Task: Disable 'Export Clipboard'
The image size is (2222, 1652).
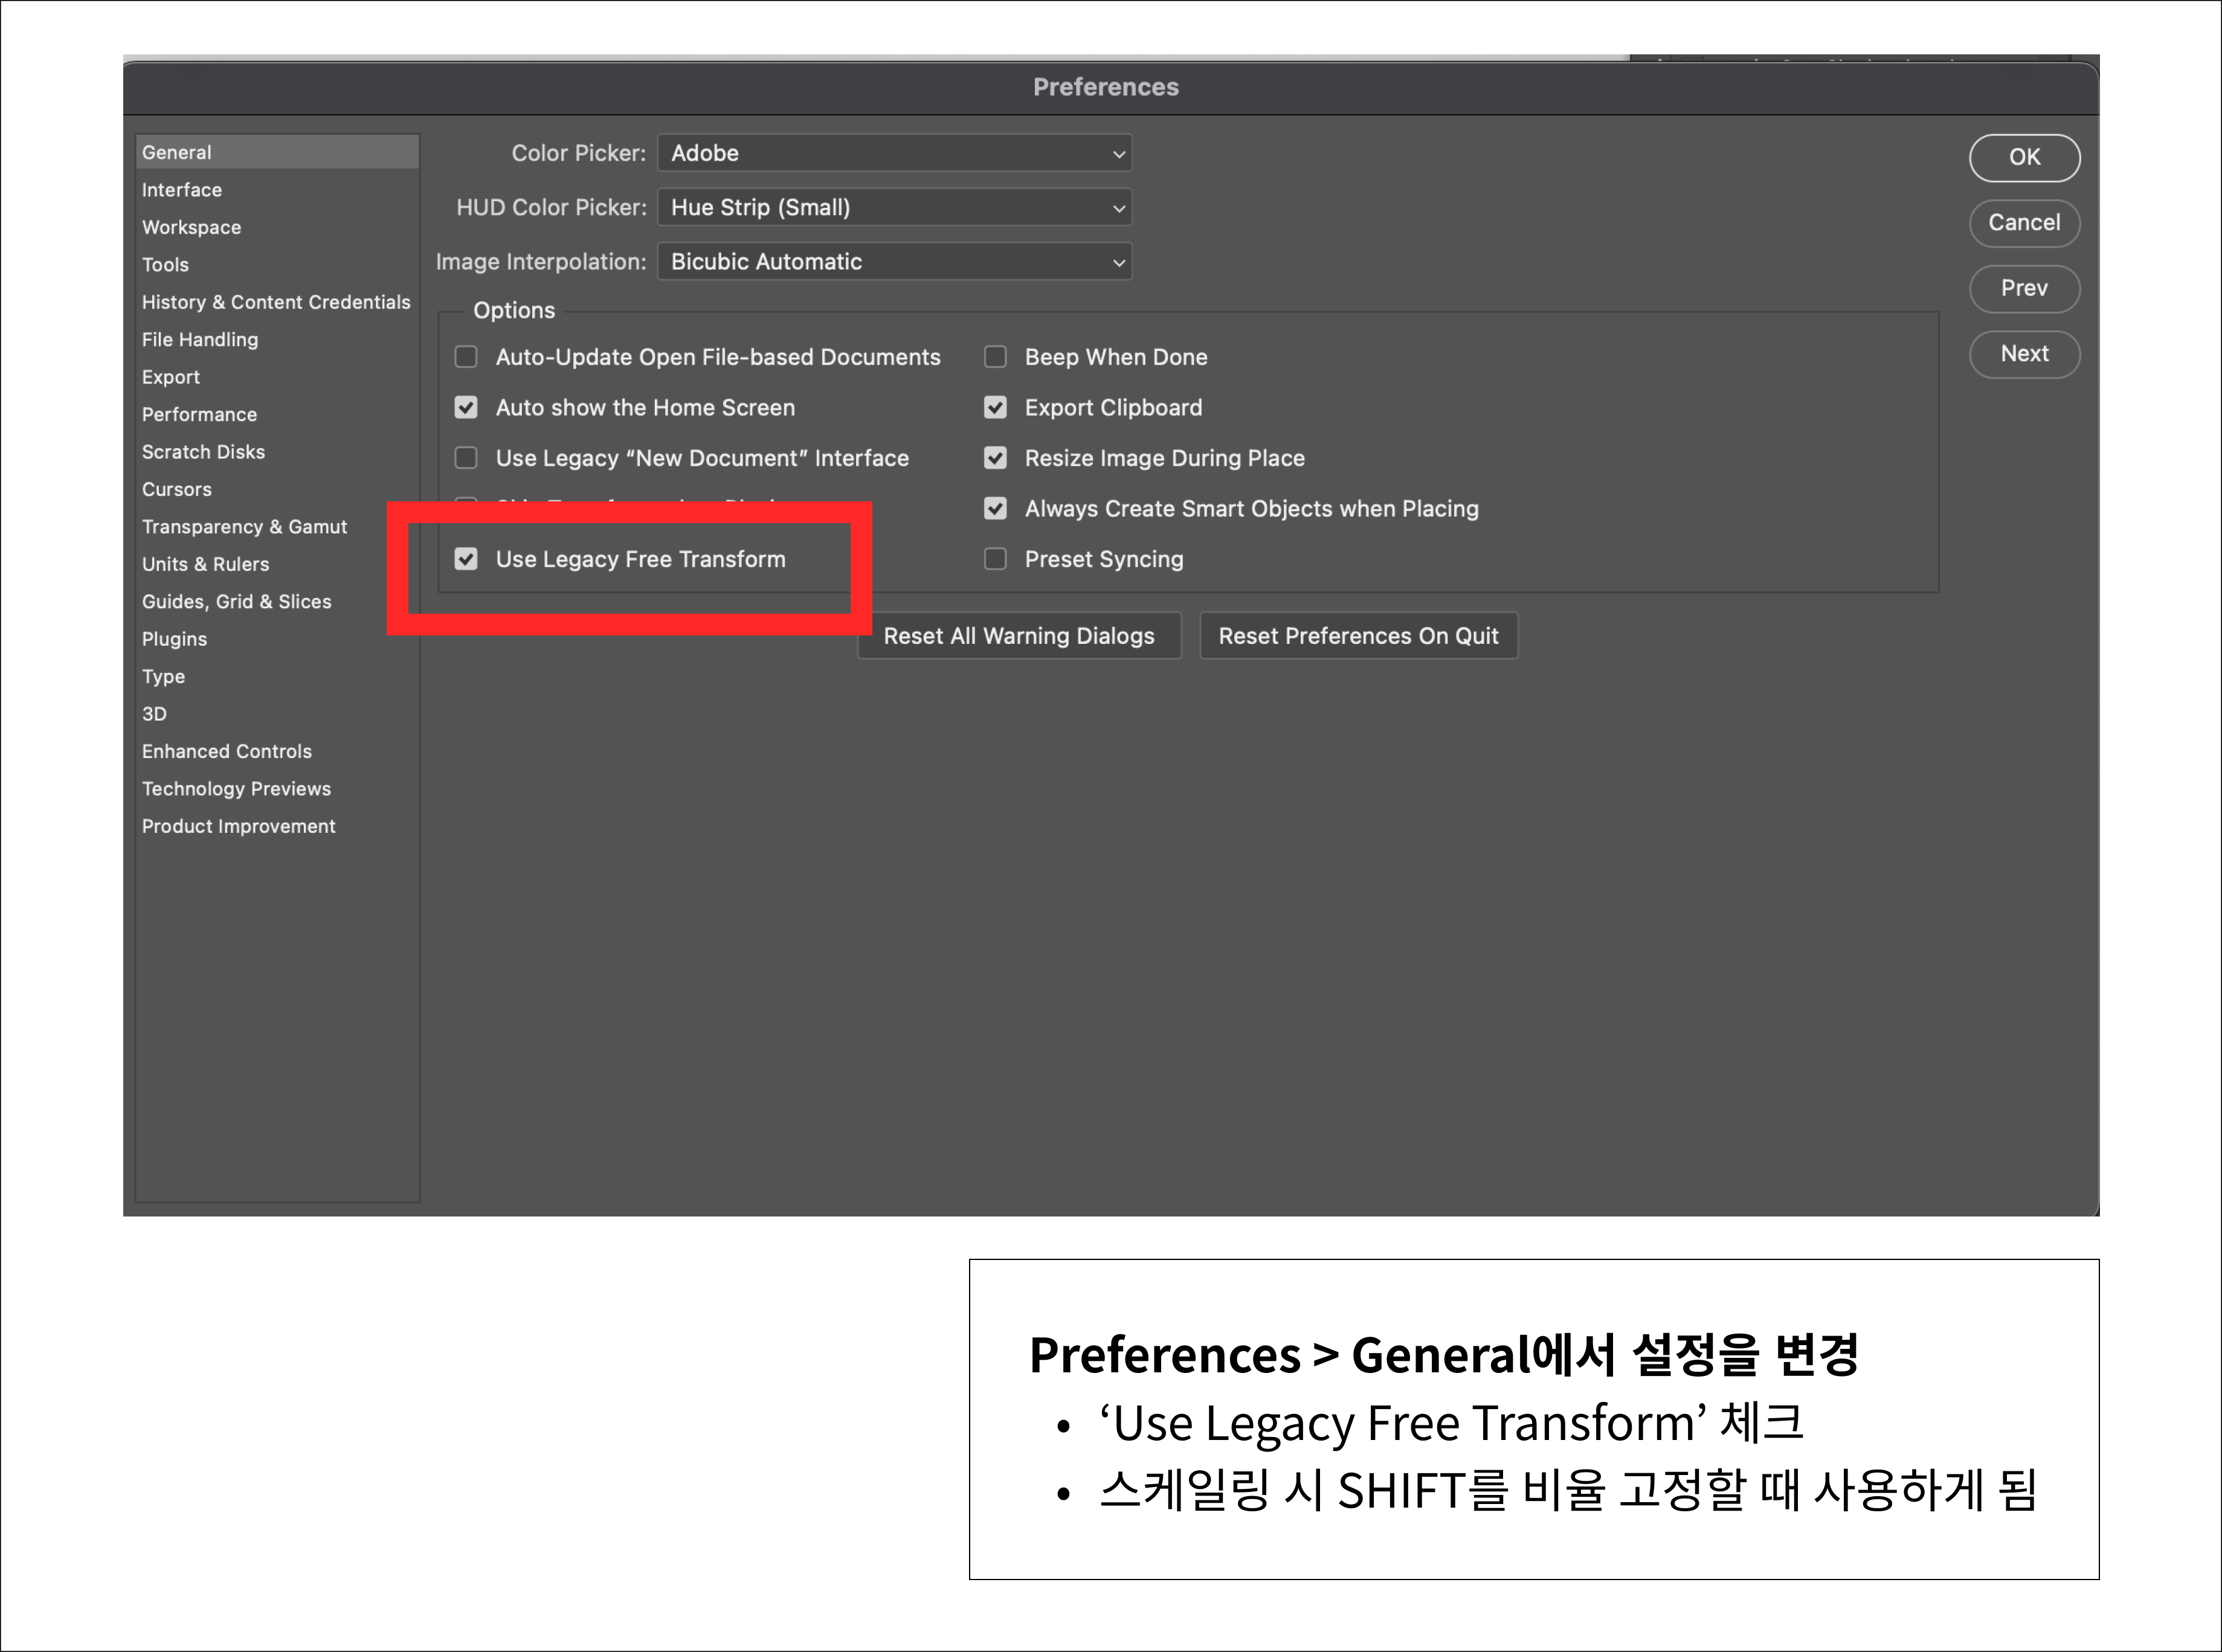Action: point(995,407)
